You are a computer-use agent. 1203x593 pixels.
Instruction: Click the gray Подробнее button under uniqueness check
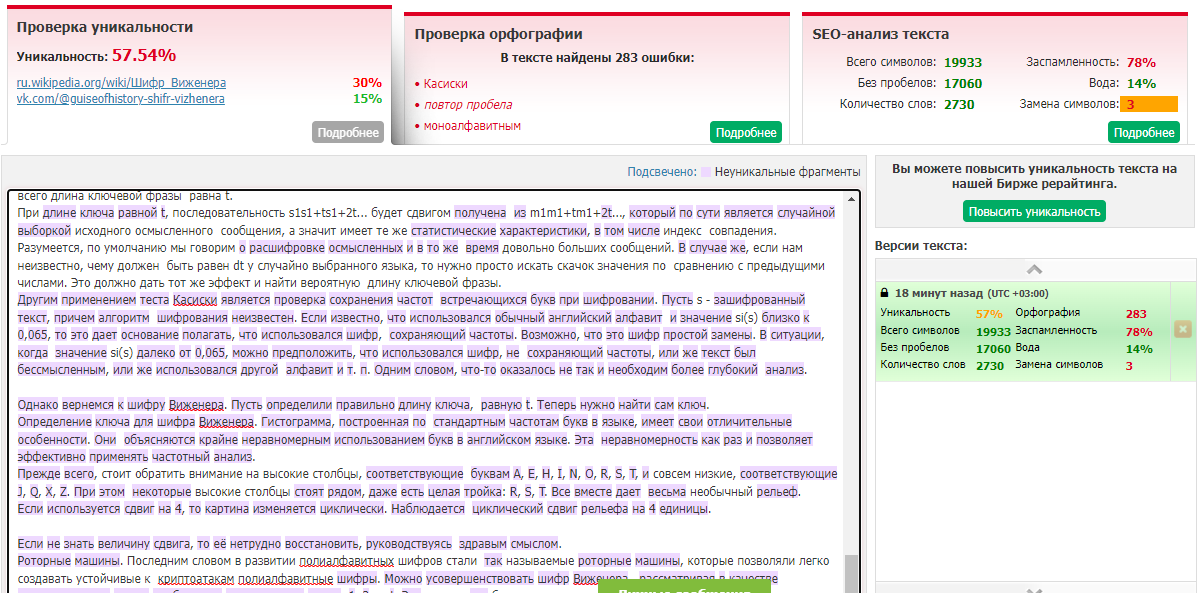[x=348, y=132]
